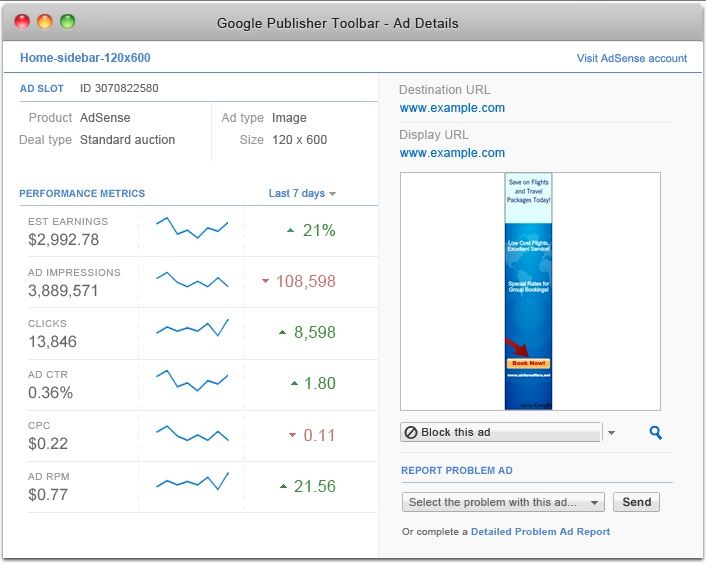Image resolution: width=706 pixels, height=565 pixels.
Task: Open the Last 7 days date range dropdown
Action: point(302,193)
